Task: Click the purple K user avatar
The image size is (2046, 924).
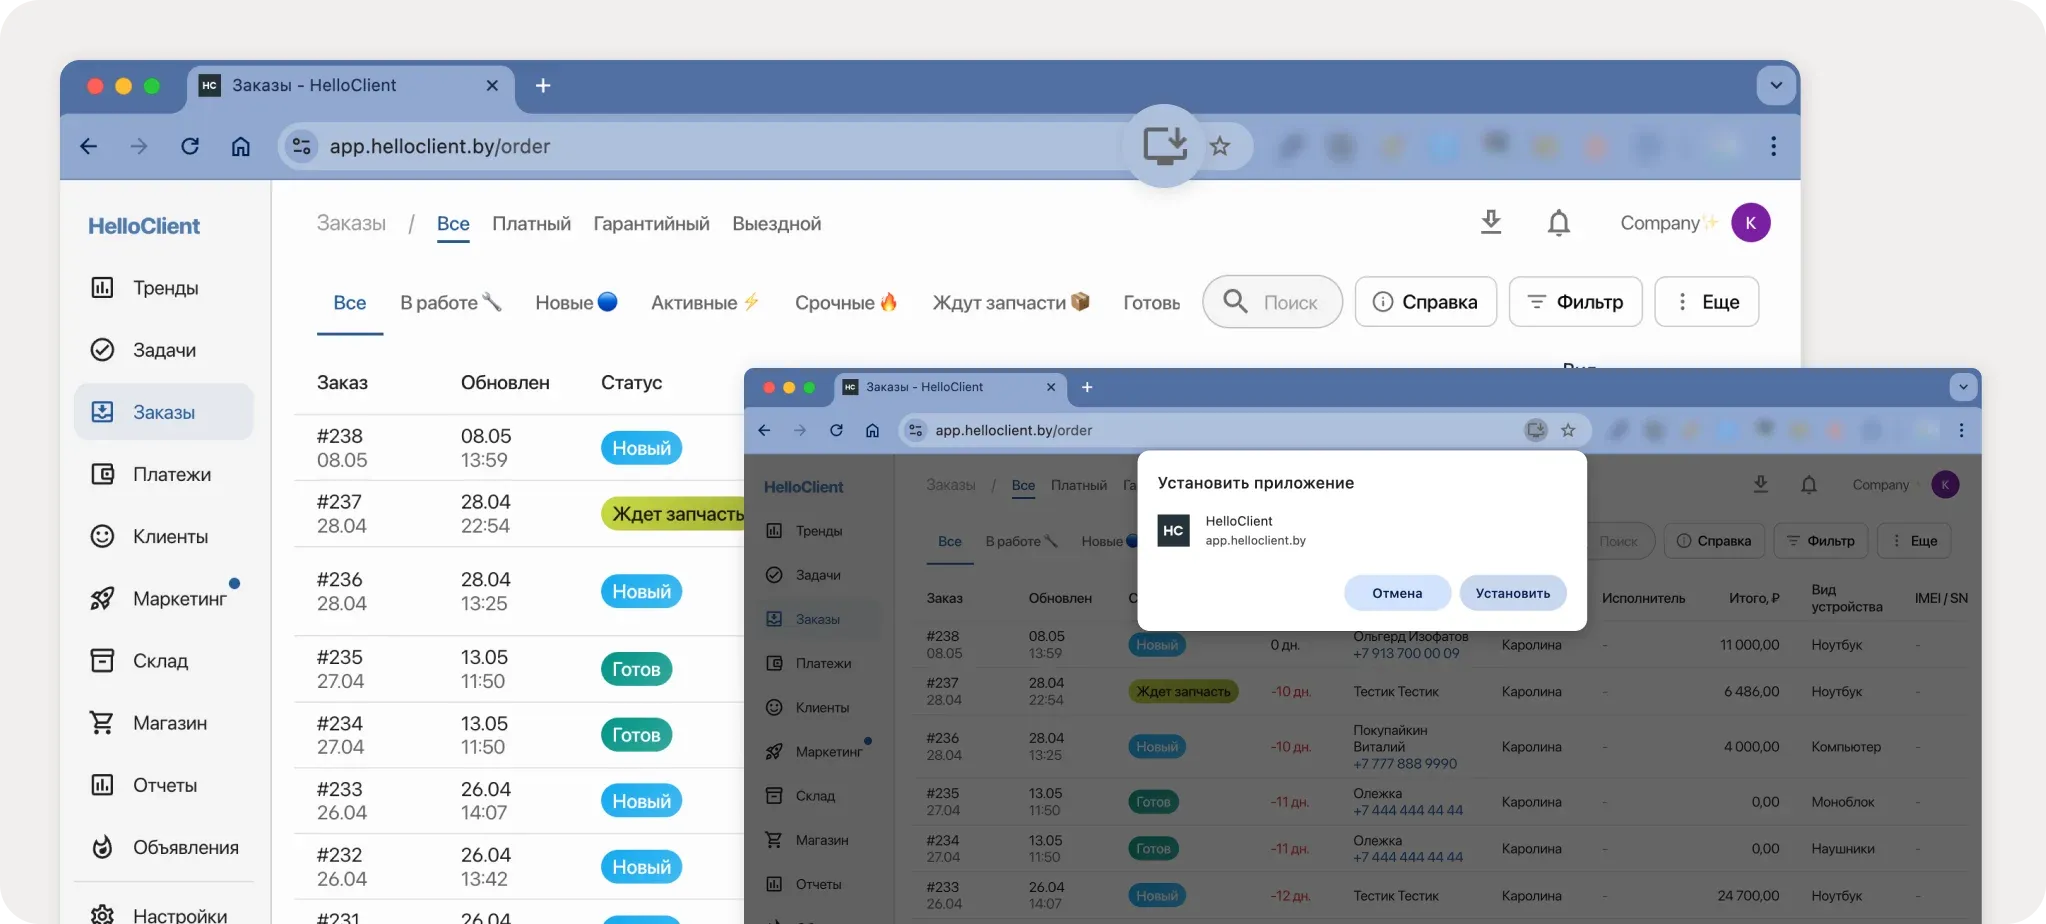Action: (x=1750, y=223)
